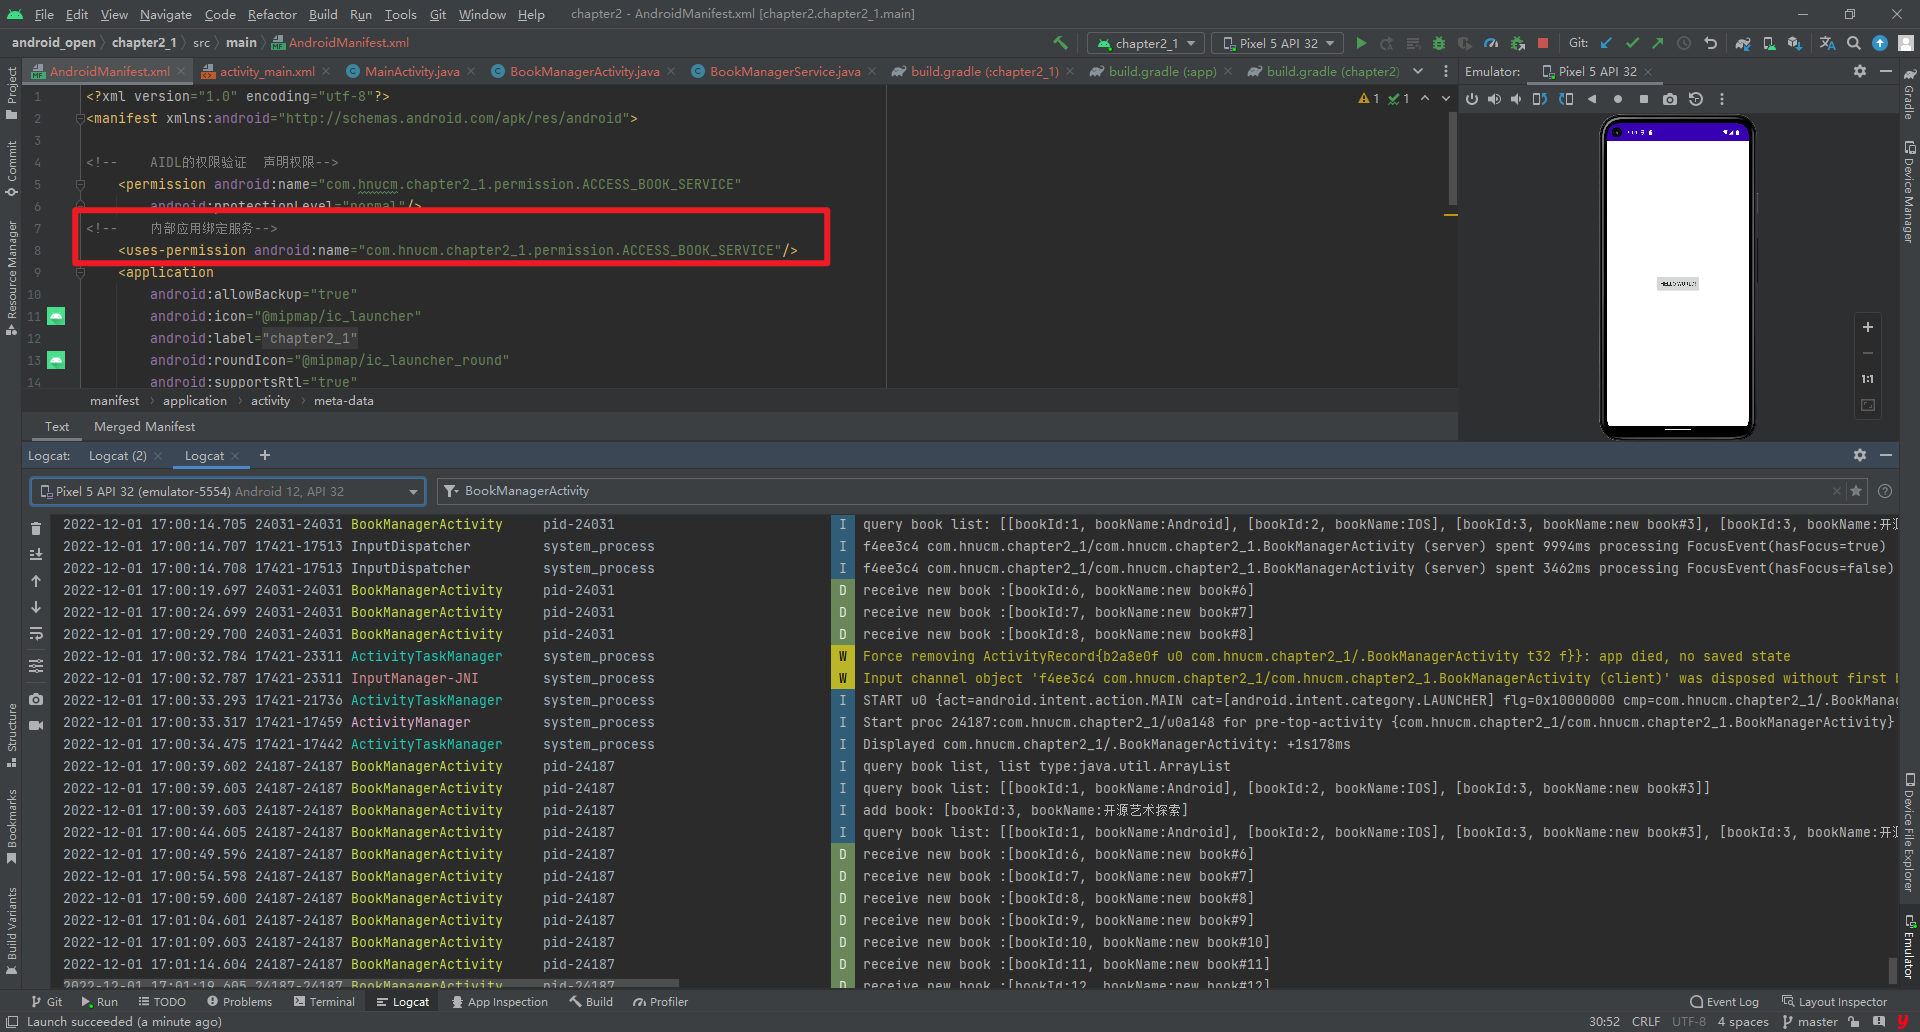Click the Git rollback undo icon

point(1711,43)
